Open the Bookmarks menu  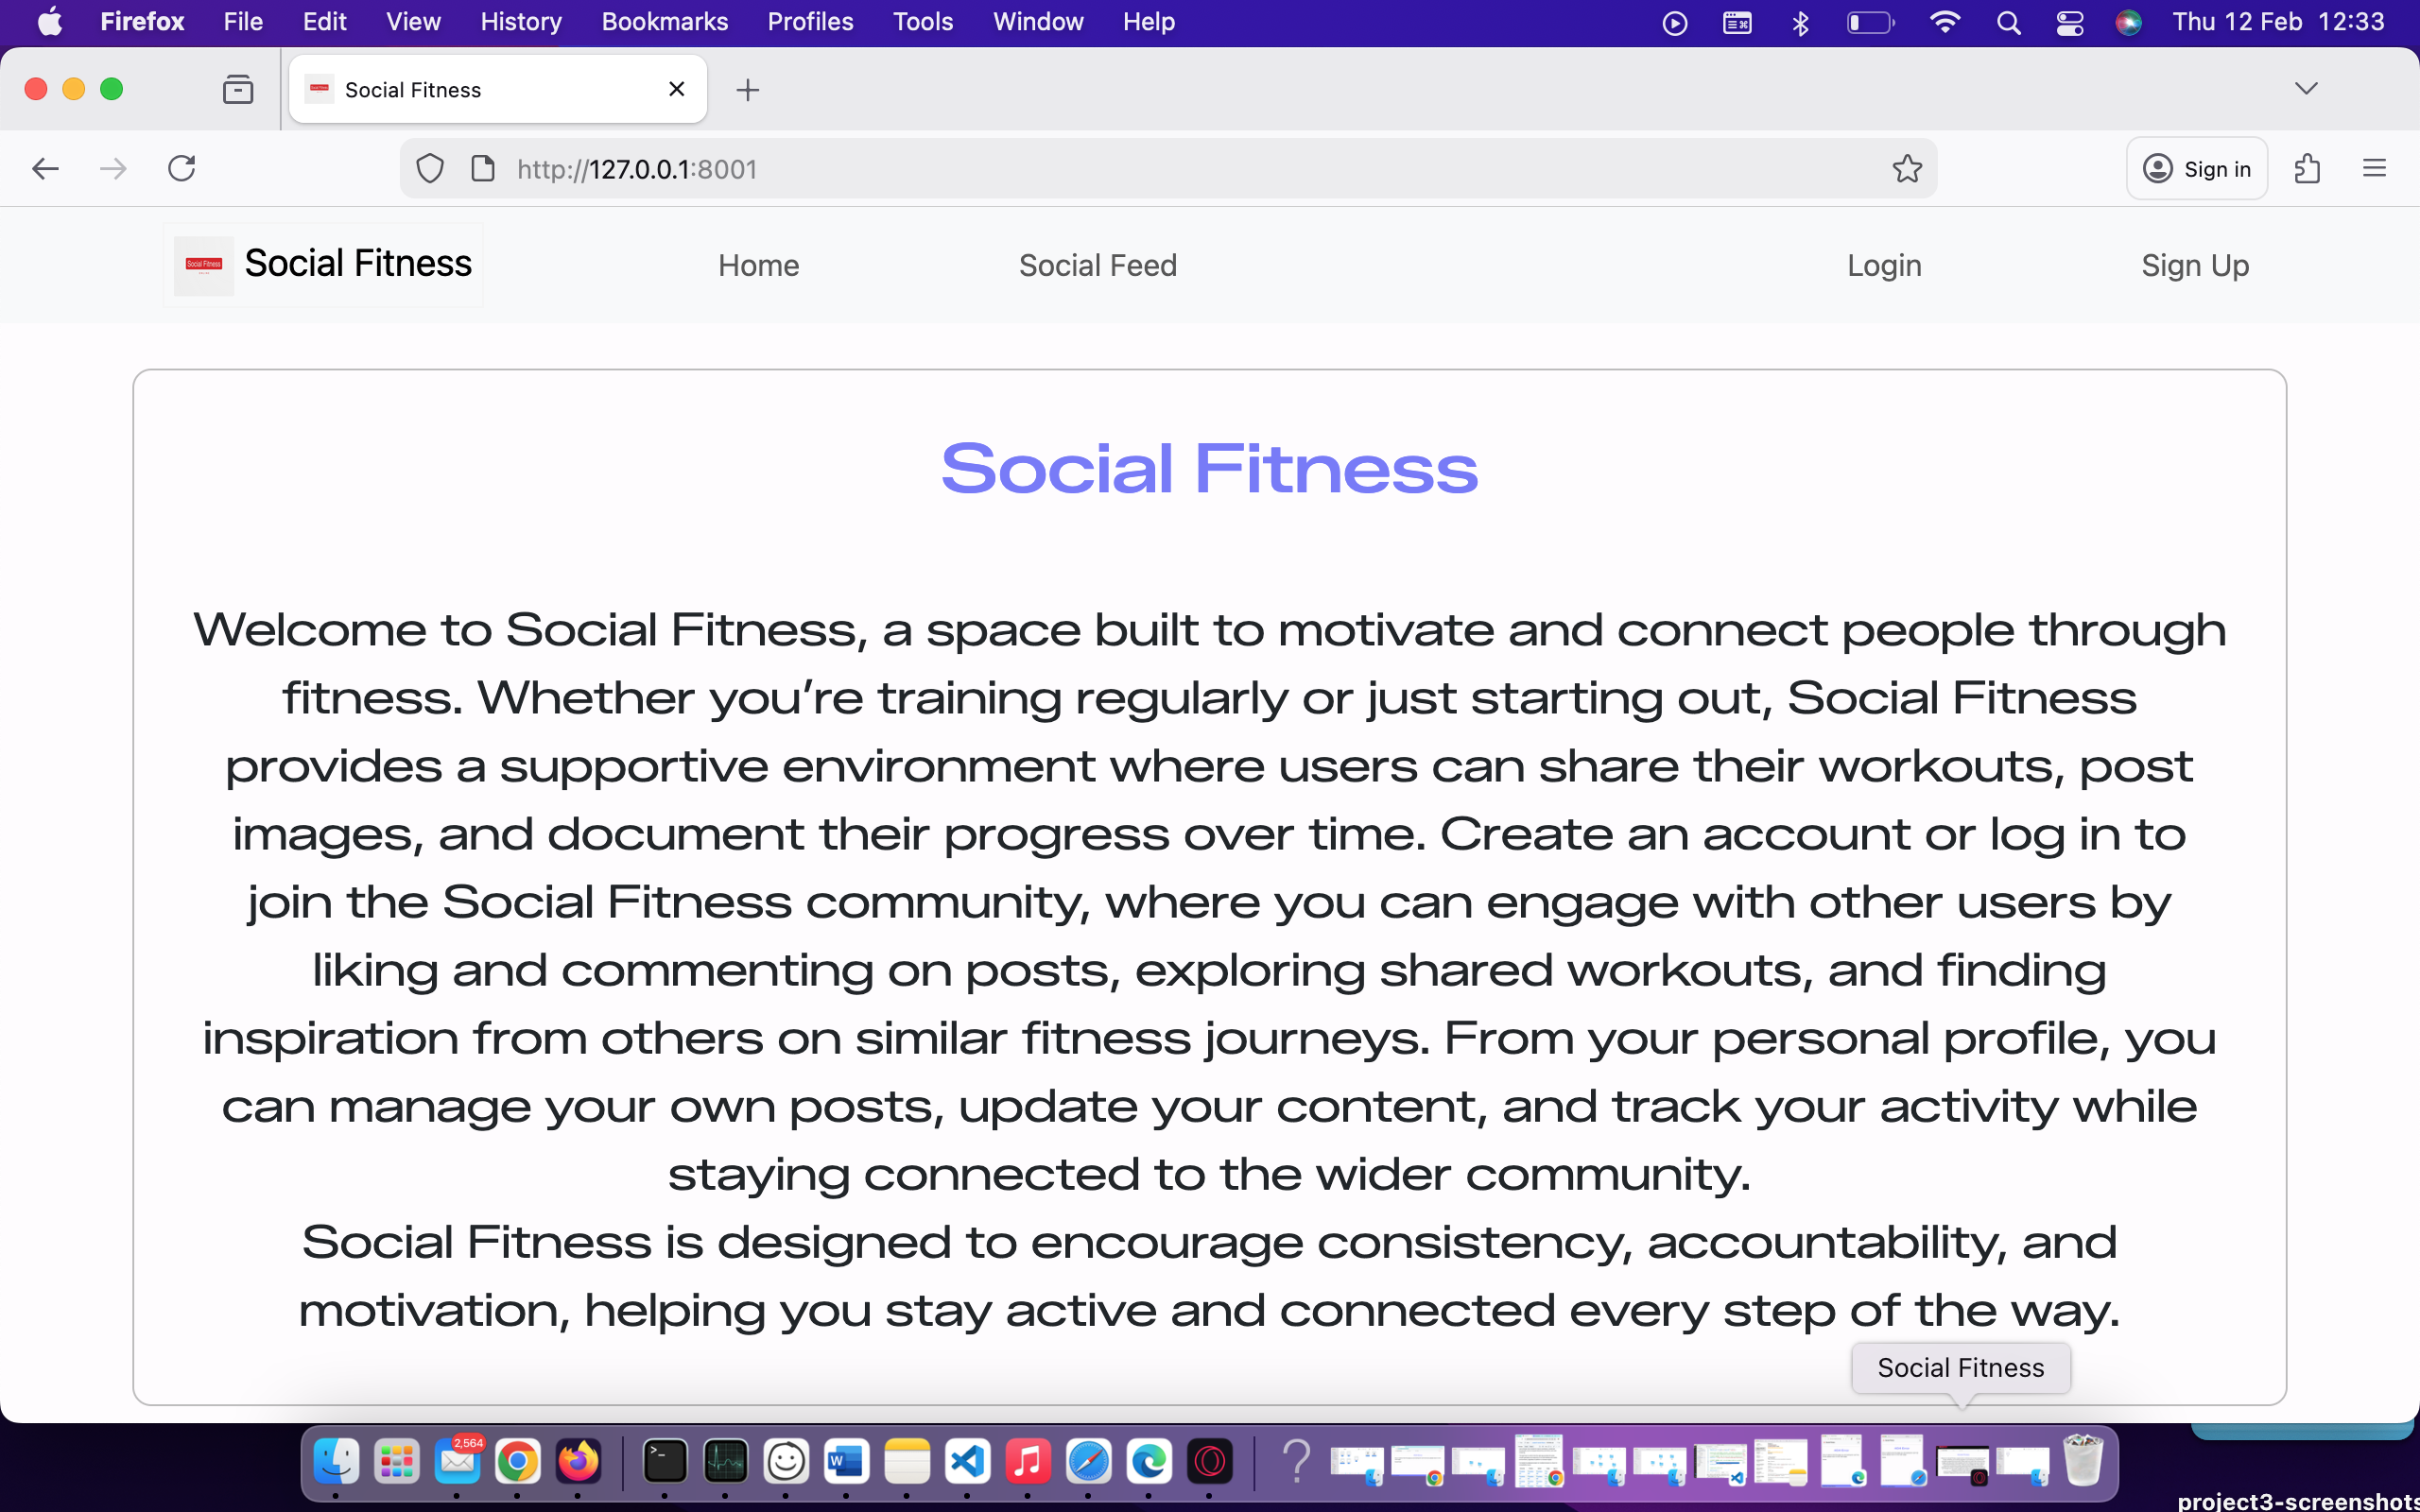coord(665,21)
